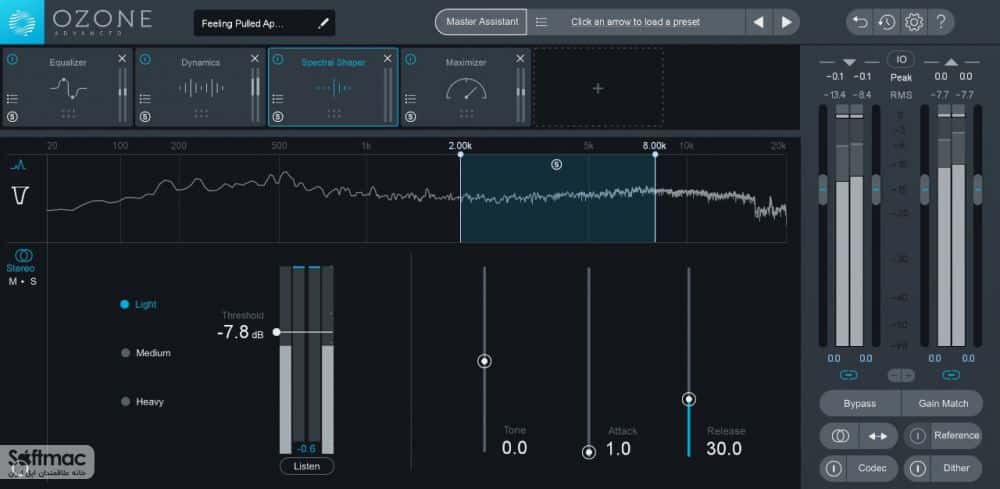Click the Bypass button
The width and height of the screenshot is (1000, 489).
(860, 403)
